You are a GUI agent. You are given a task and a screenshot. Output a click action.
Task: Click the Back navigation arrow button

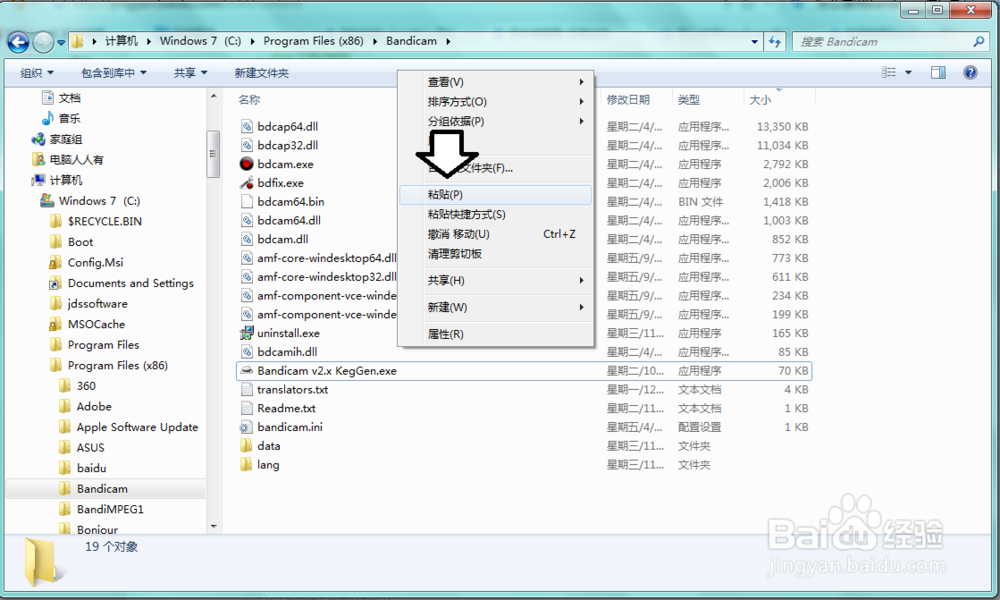[18, 42]
